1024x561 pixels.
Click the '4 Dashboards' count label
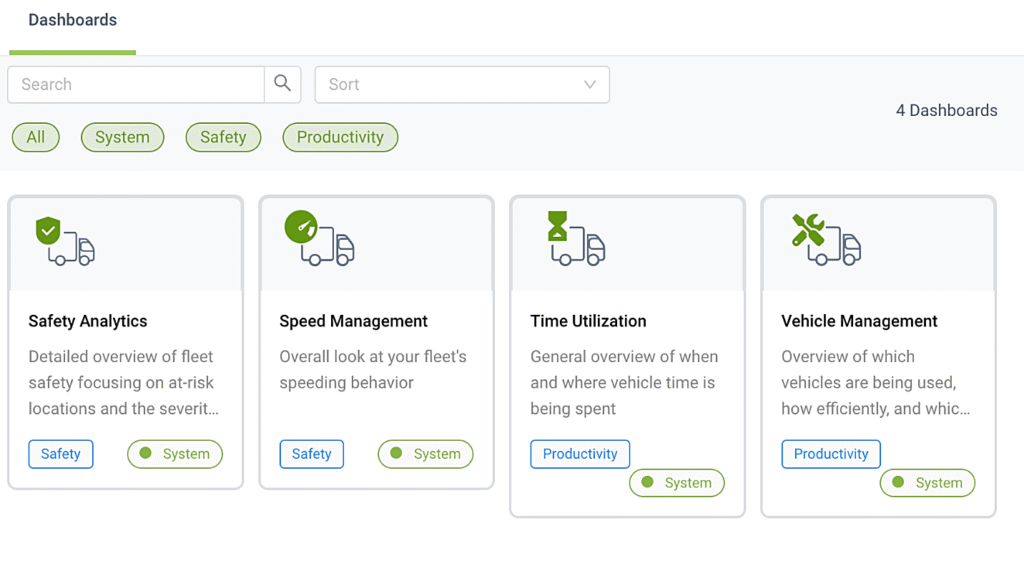coord(946,110)
